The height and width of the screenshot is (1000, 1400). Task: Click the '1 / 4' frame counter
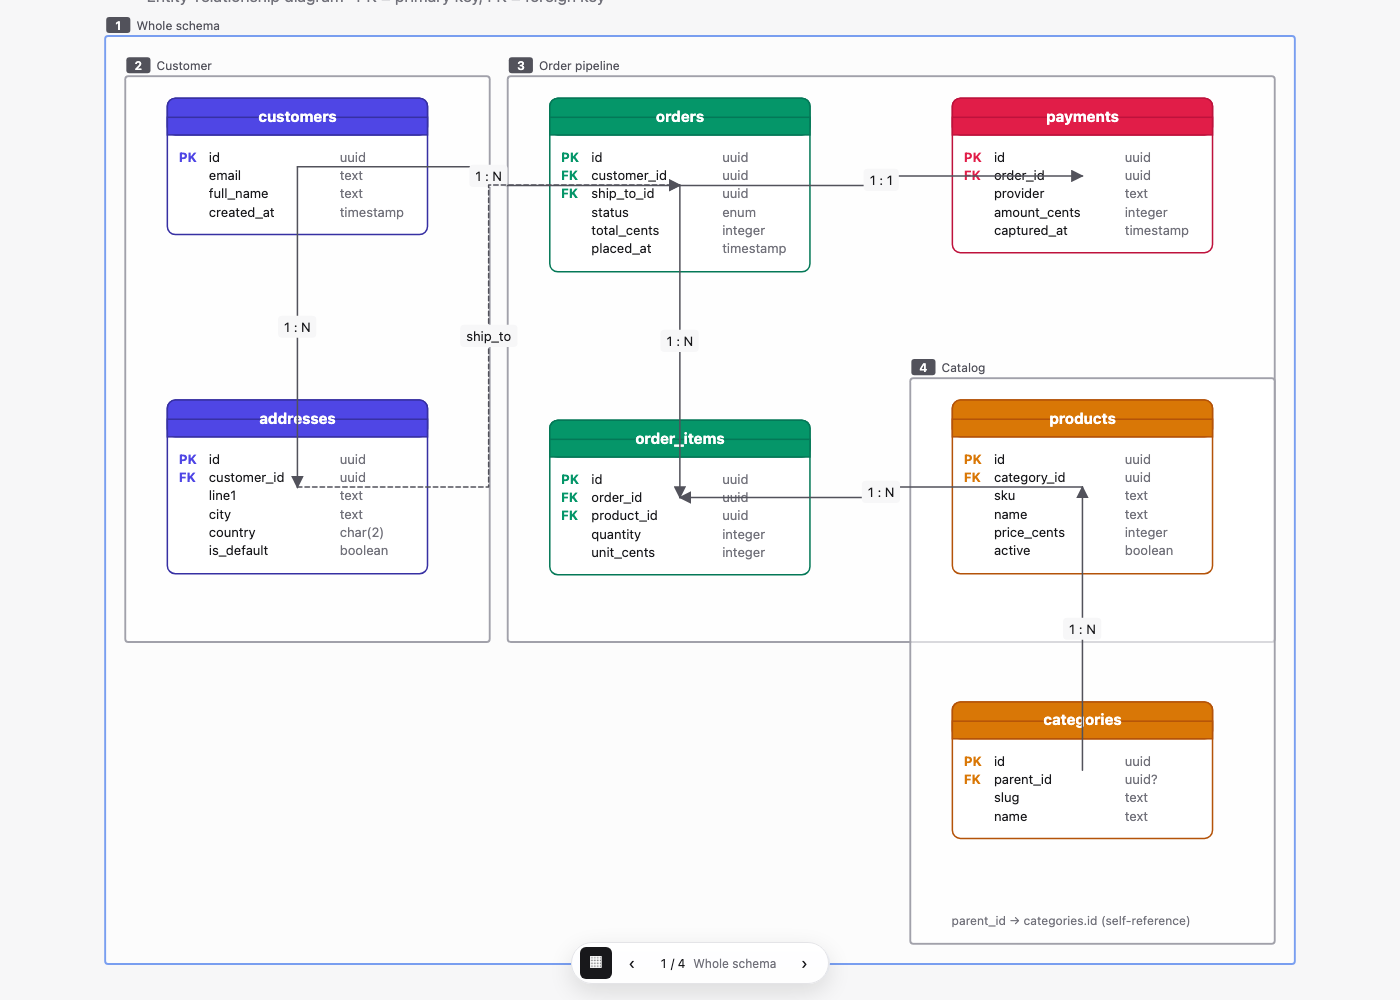pyautogui.click(x=672, y=964)
